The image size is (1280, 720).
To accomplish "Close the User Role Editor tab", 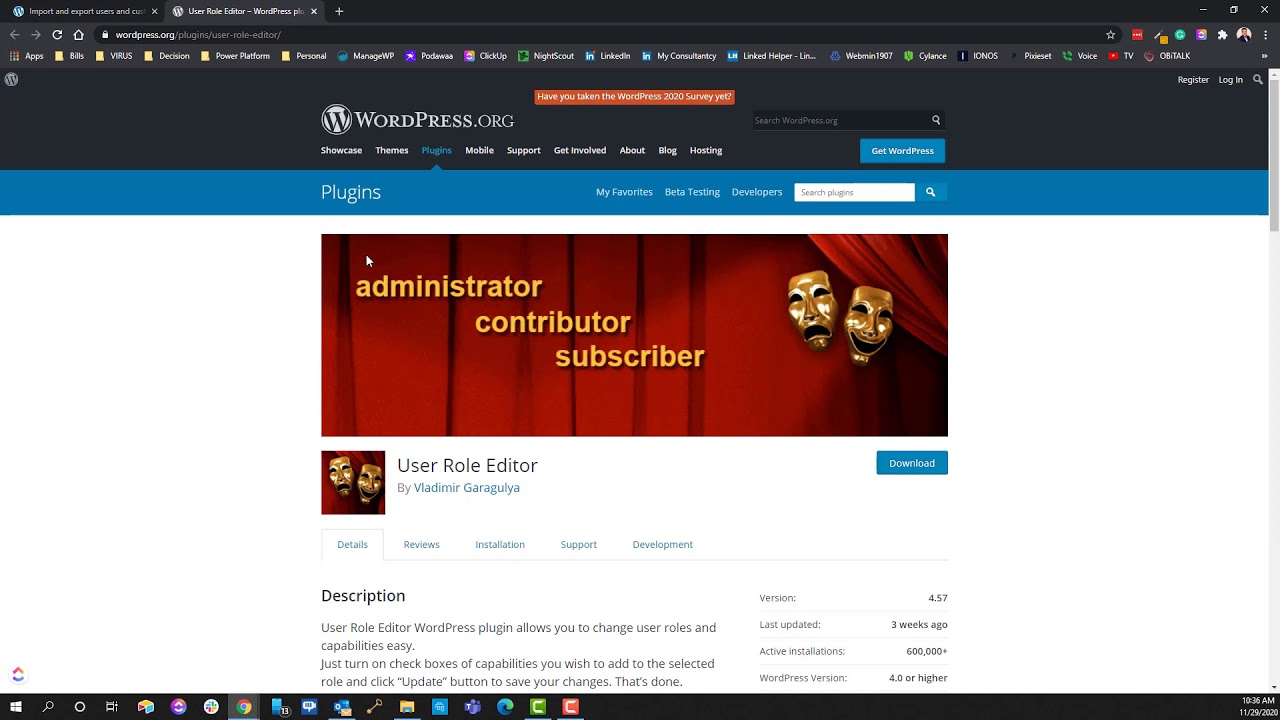I will (x=314, y=11).
